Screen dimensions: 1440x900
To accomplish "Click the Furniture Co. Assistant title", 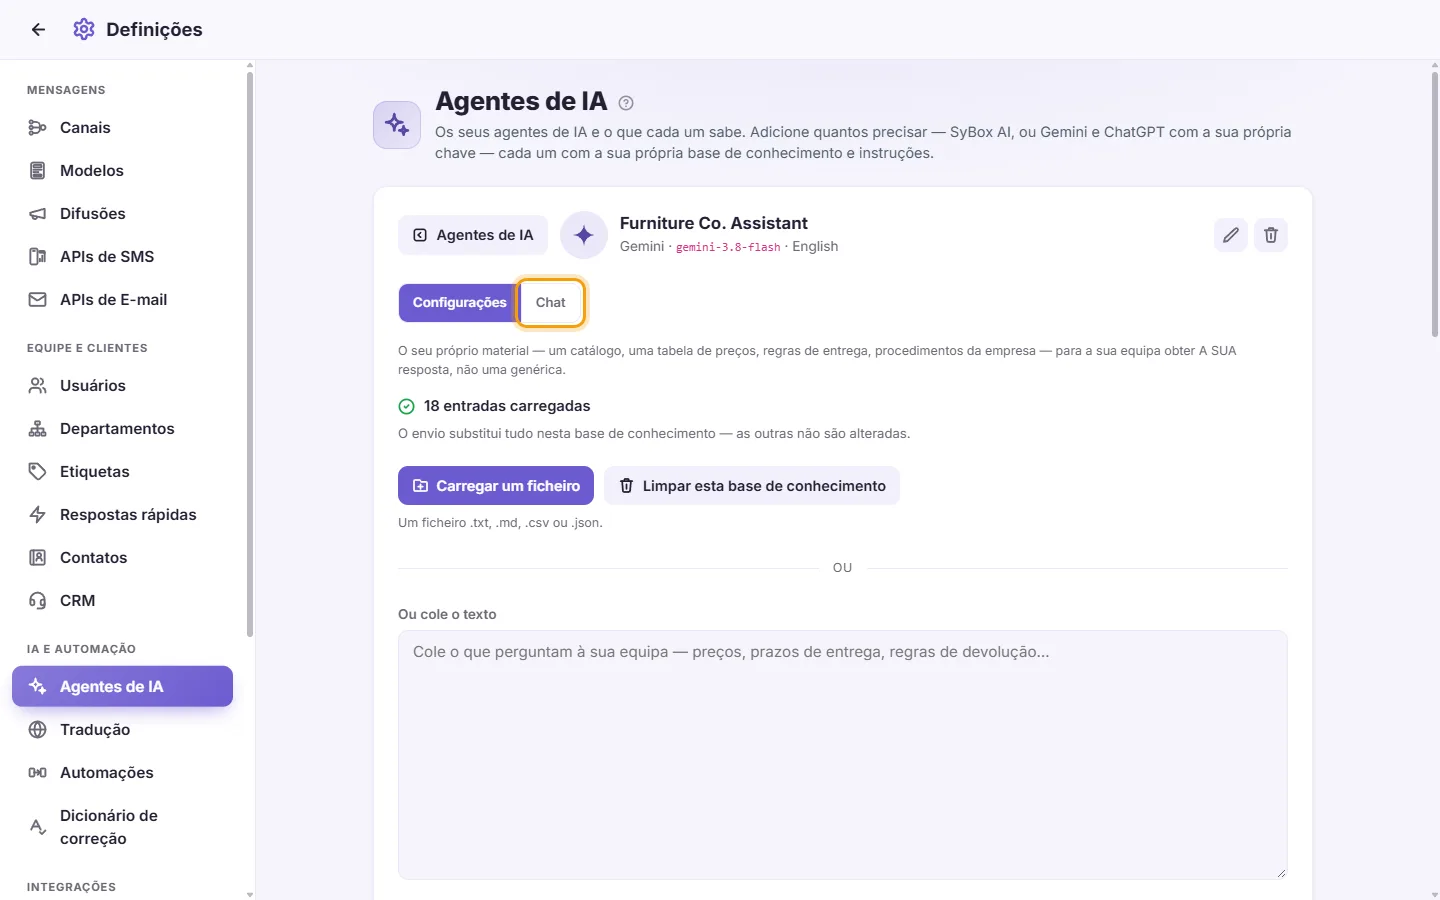I will [714, 223].
